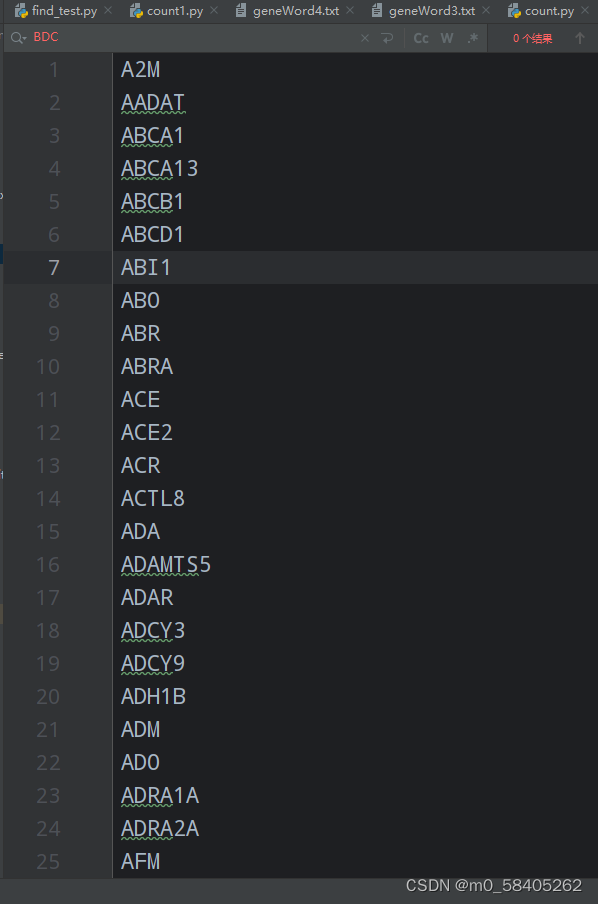Enable .* regex search mode

(472, 38)
